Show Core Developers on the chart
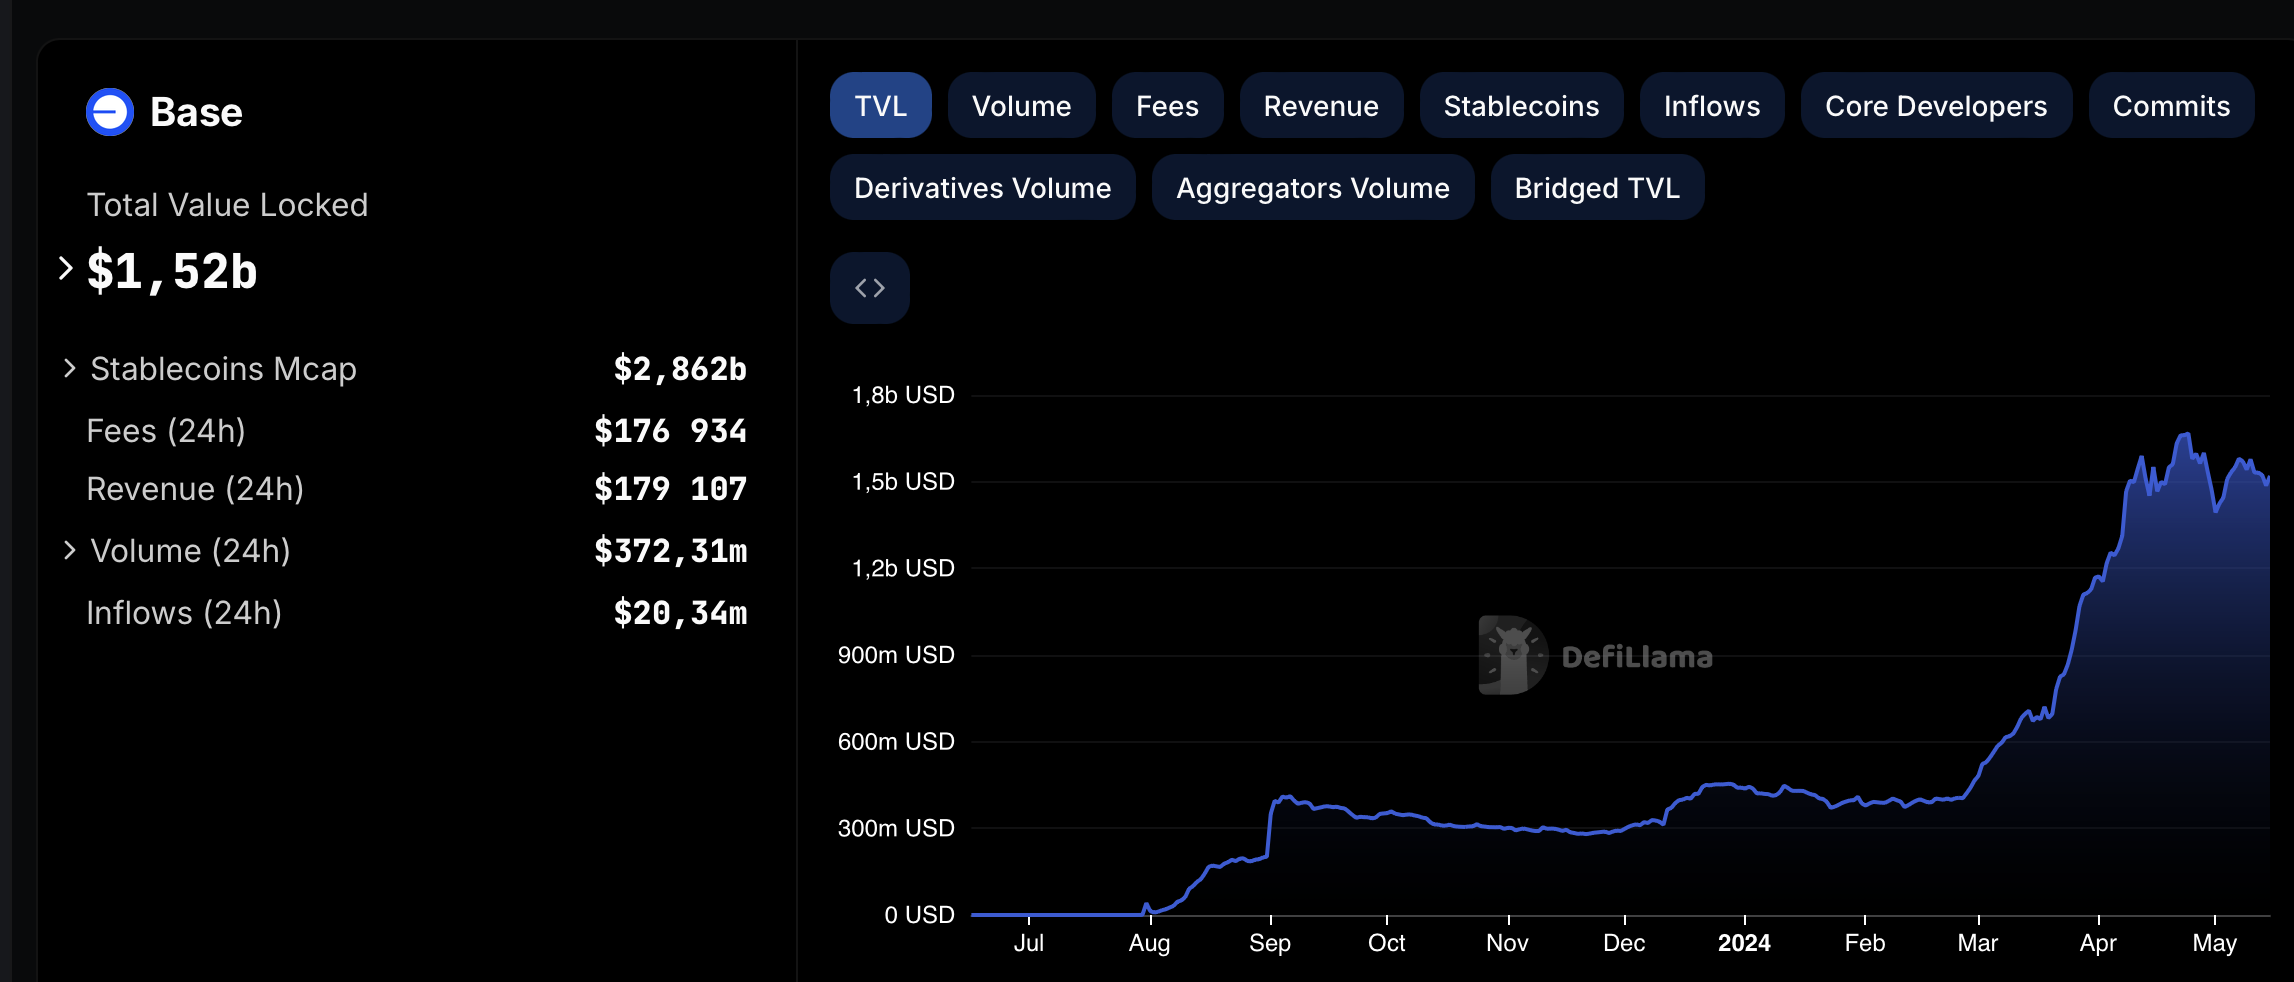The image size is (2294, 982). coord(1935,106)
